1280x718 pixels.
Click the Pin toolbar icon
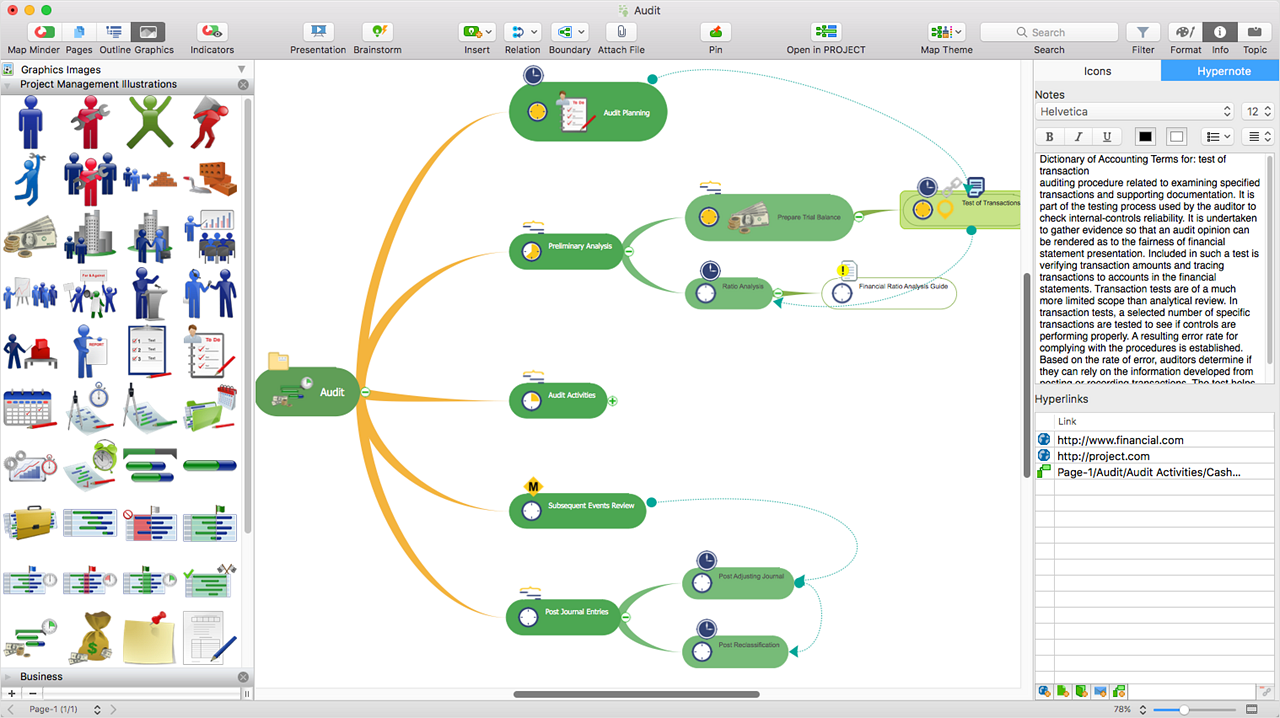click(x=715, y=32)
